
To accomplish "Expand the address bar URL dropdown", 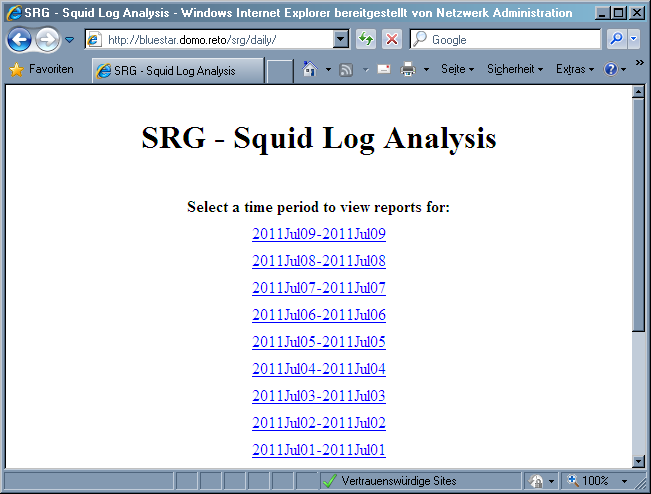I will point(340,40).
